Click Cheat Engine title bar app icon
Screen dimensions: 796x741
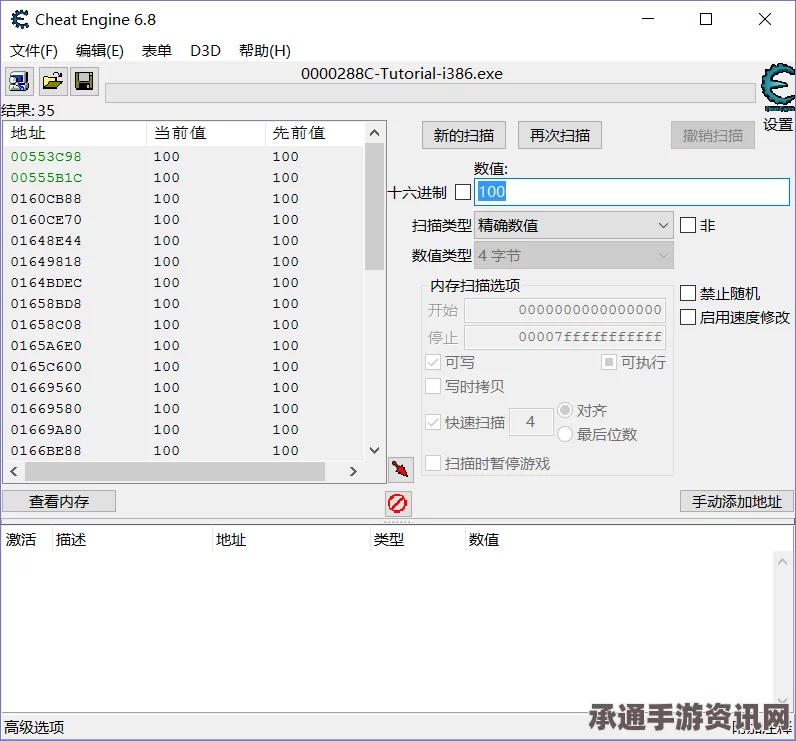pos(20,20)
